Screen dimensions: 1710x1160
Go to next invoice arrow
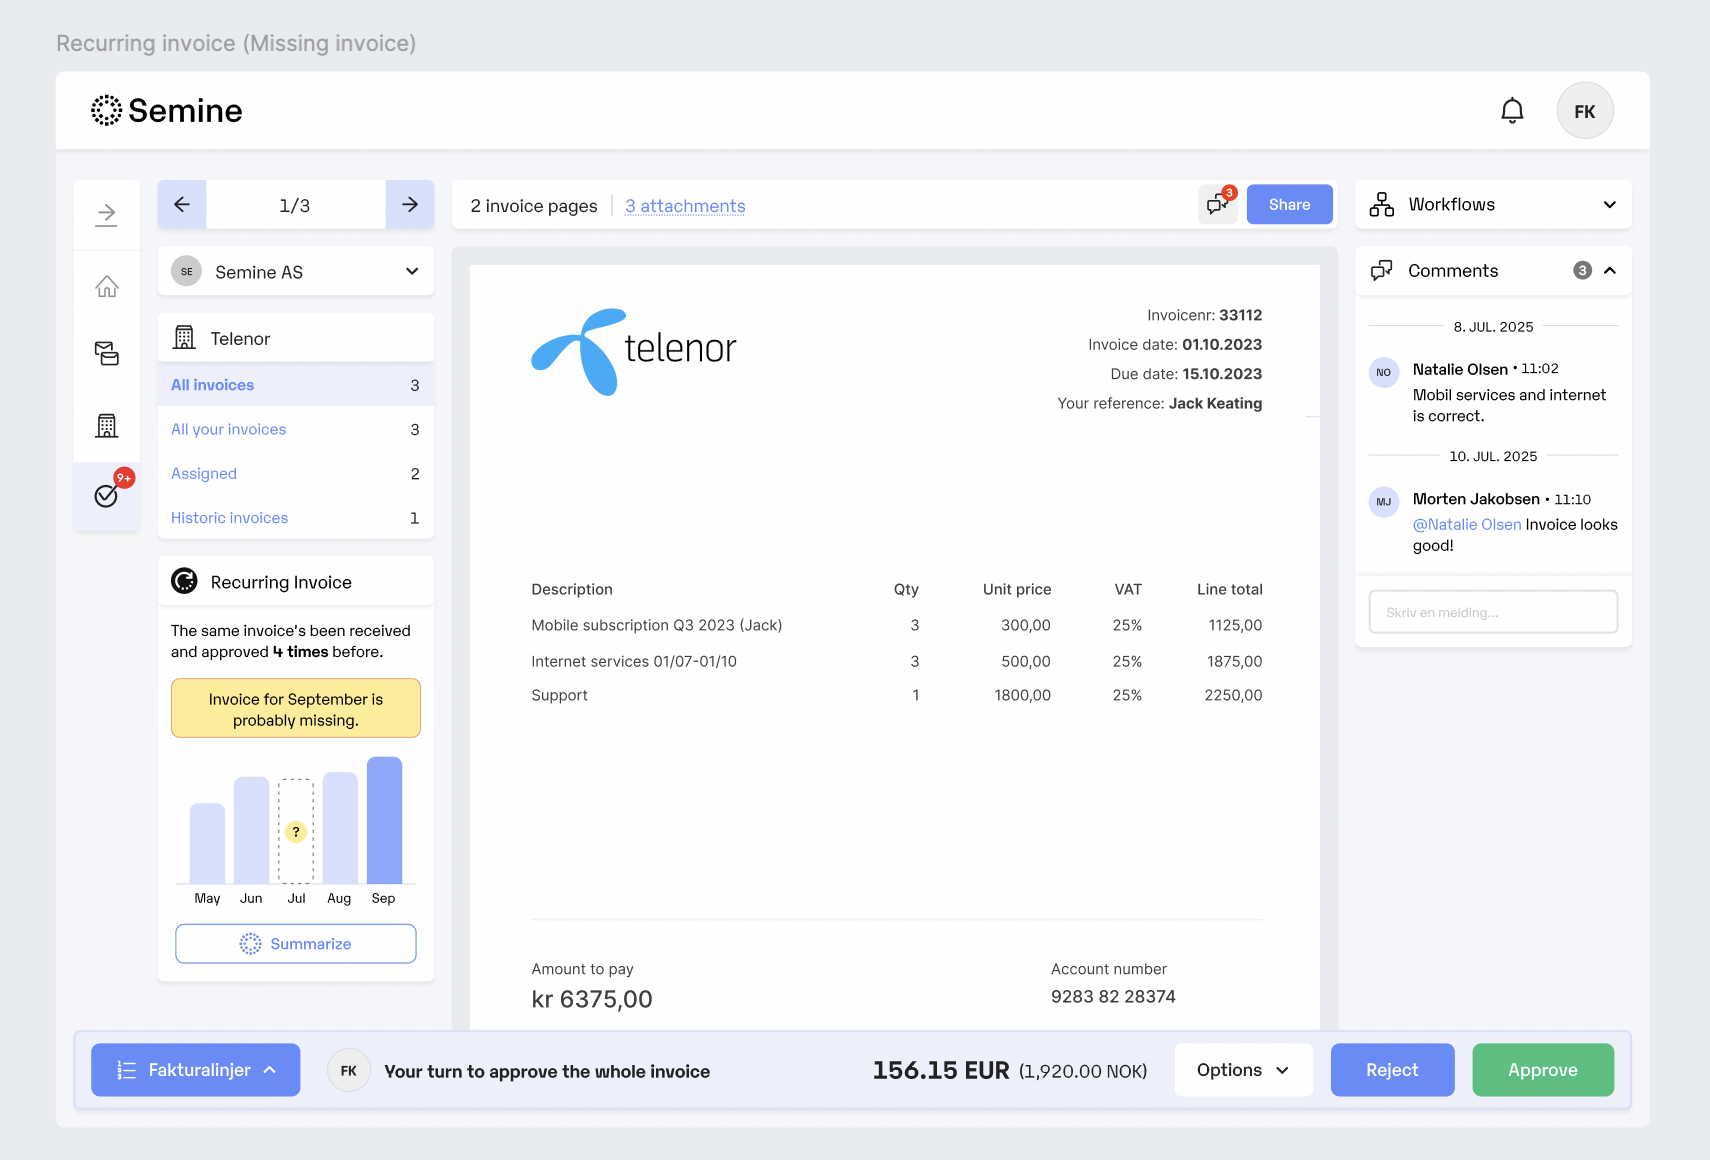[410, 205]
